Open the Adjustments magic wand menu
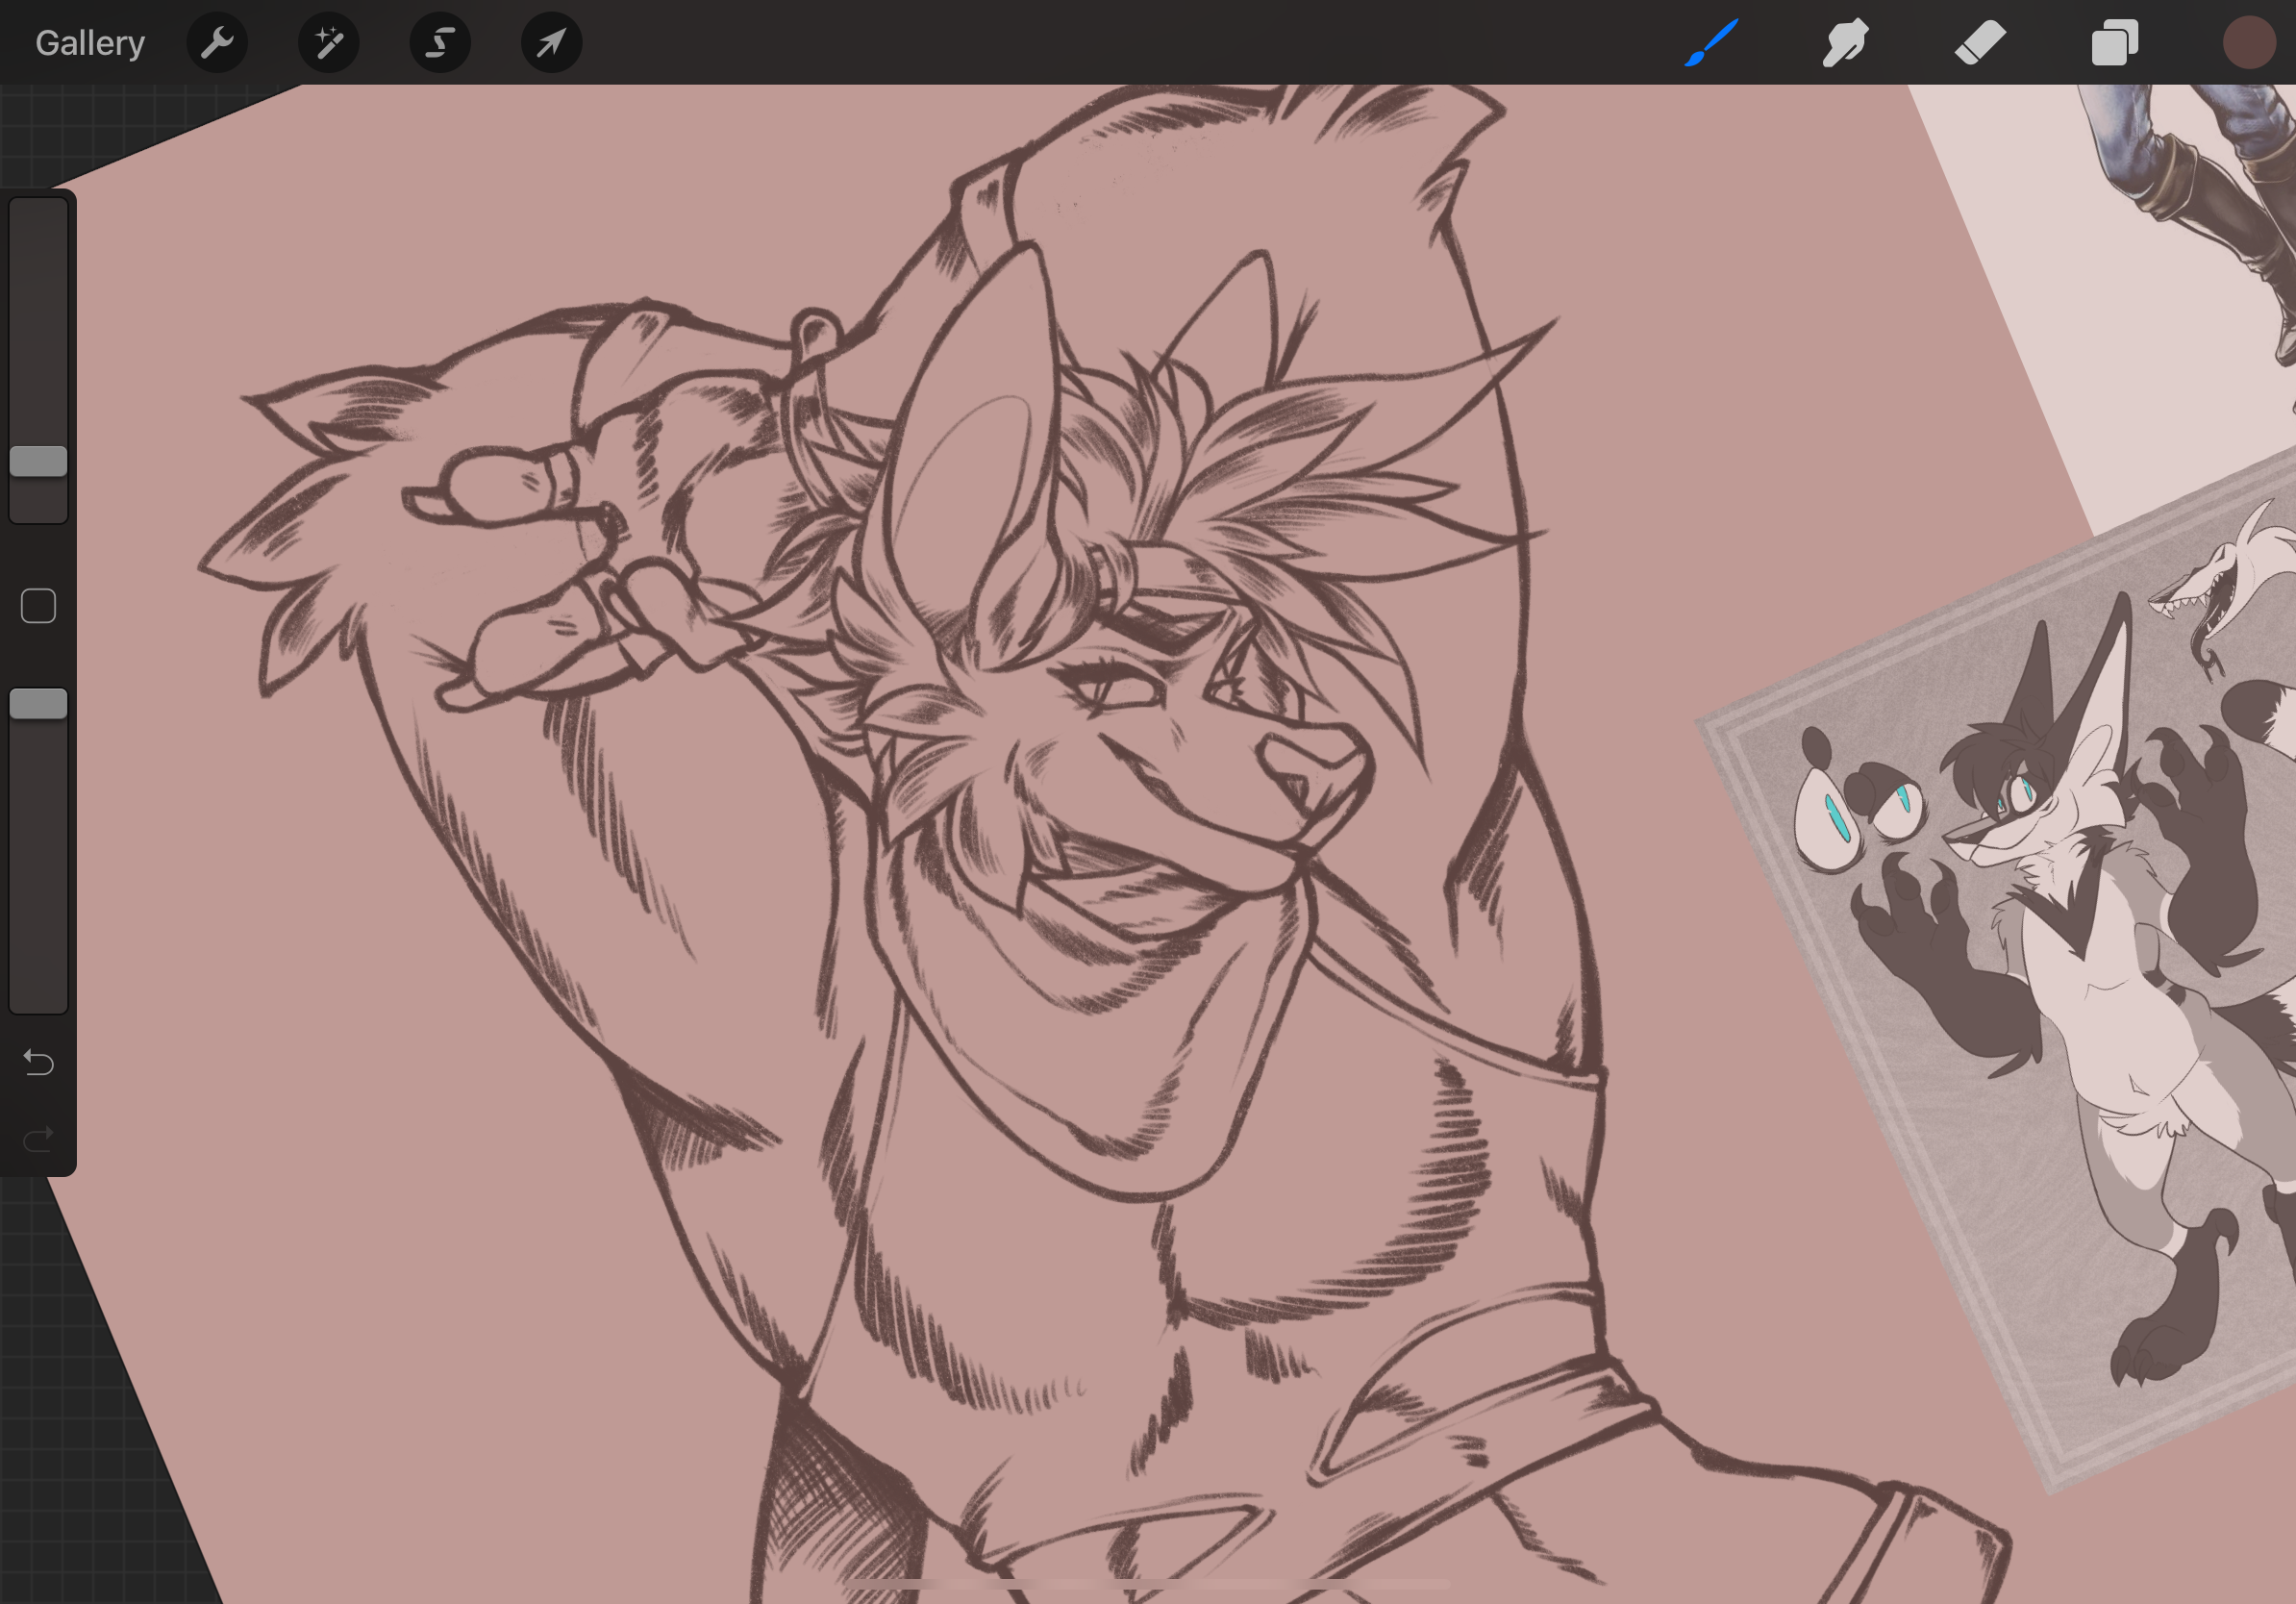The height and width of the screenshot is (1604, 2296). 329,43
